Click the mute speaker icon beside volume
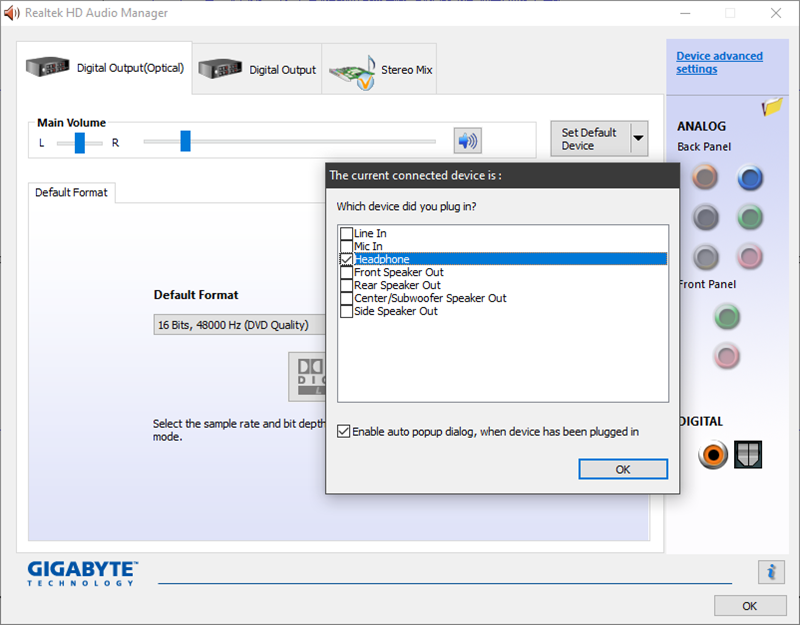 pyautogui.click(x=467, y=141)
